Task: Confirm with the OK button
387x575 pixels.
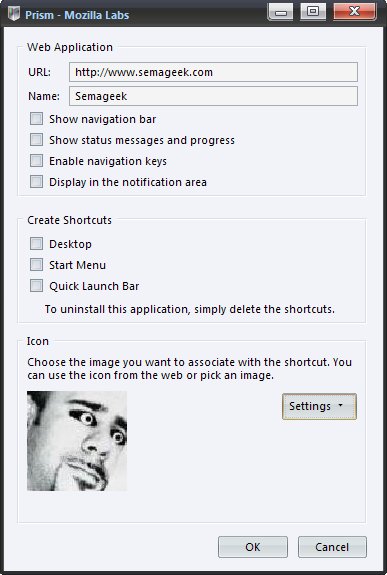Action: tap(253, 547)
